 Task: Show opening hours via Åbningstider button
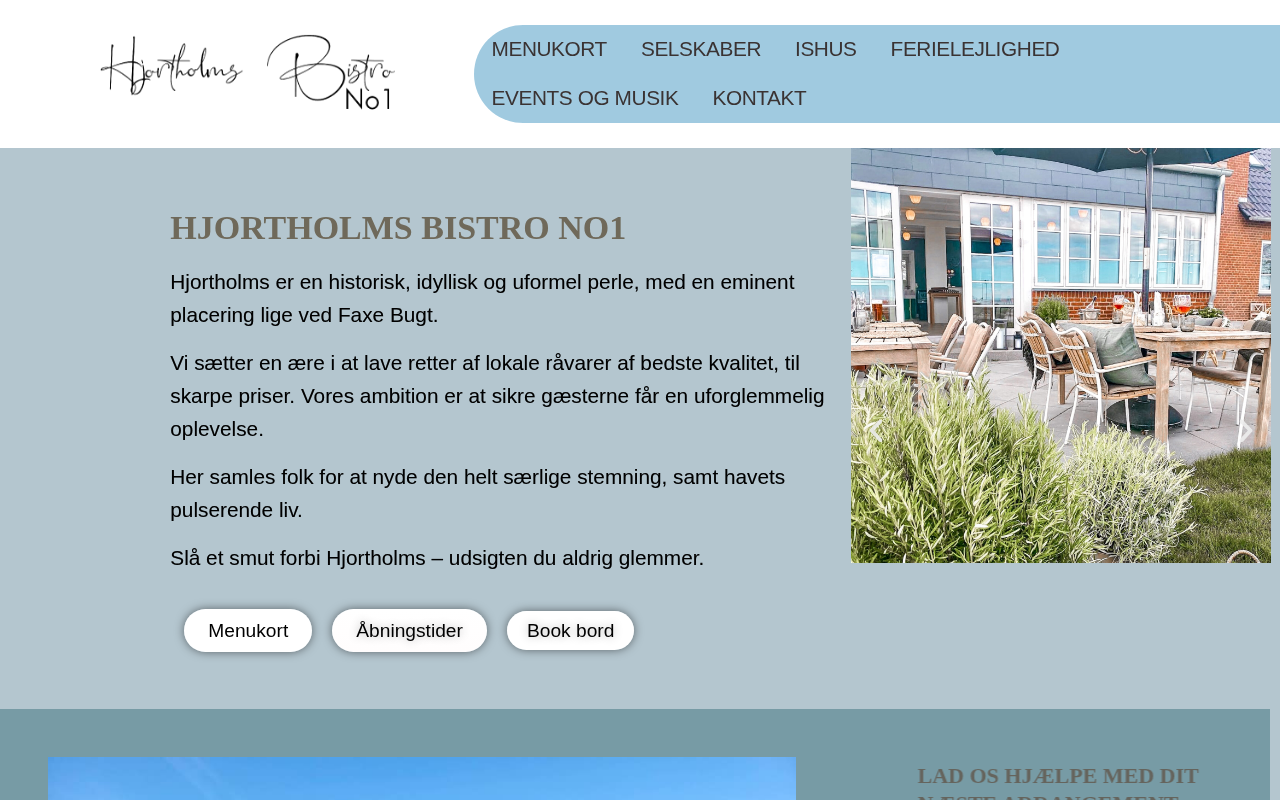(x=409, y=631)
